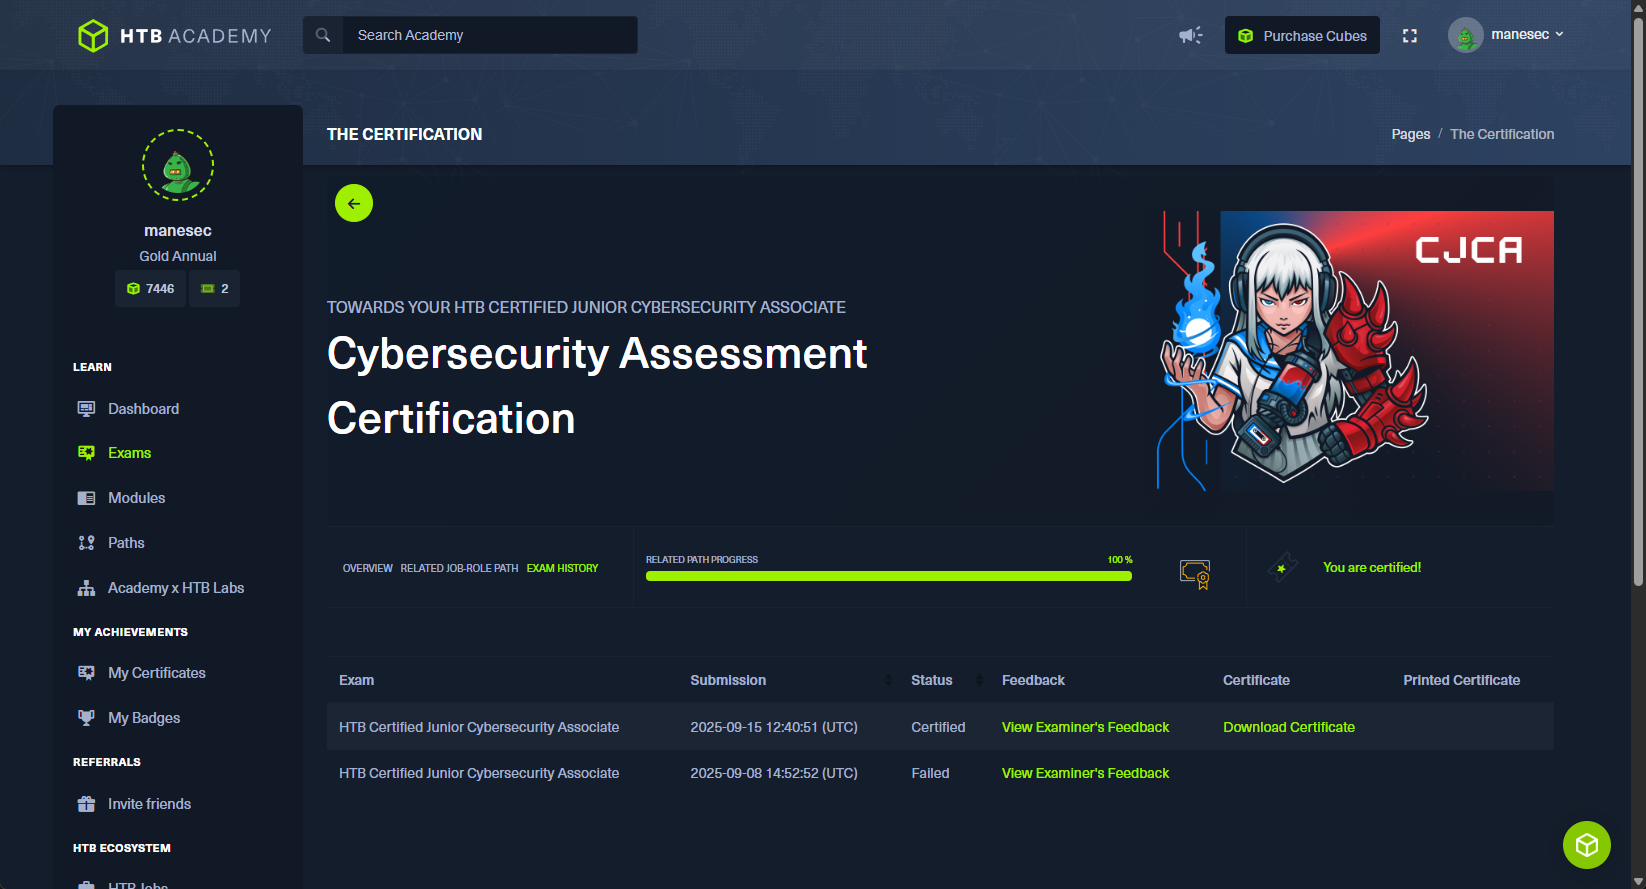This screenshot has height=889, width=1646.
Task: Click the cubes balance 7446 badge
Action: click(151, 289)
